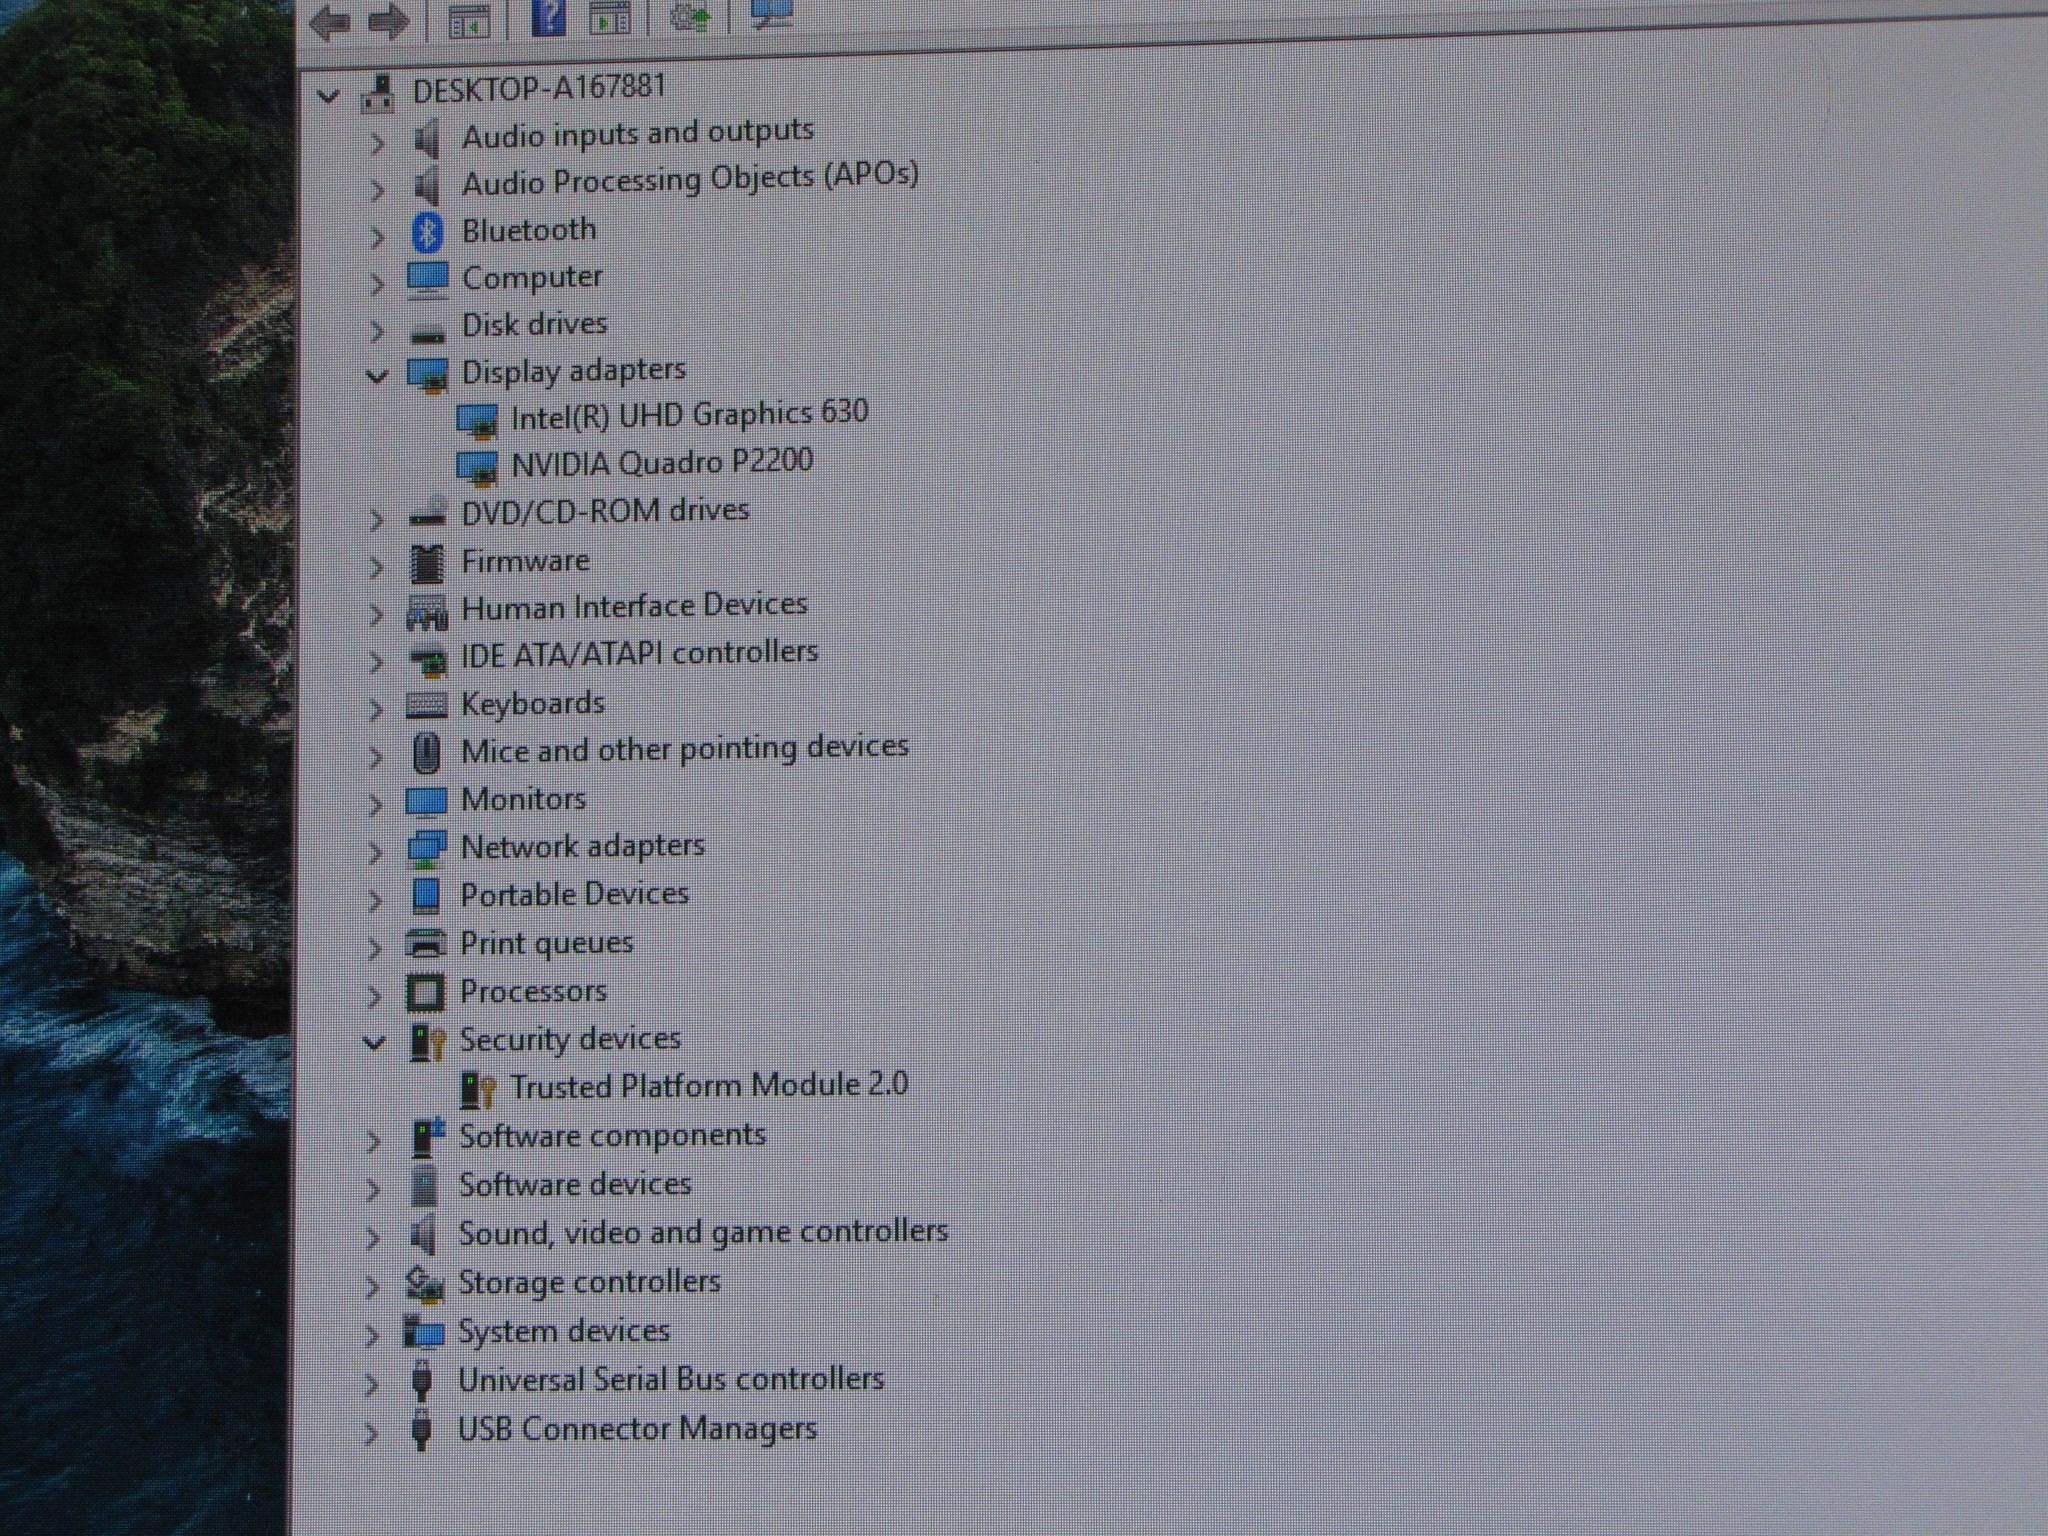
Task: Click the Portable Devices icon
Action: 427,896
